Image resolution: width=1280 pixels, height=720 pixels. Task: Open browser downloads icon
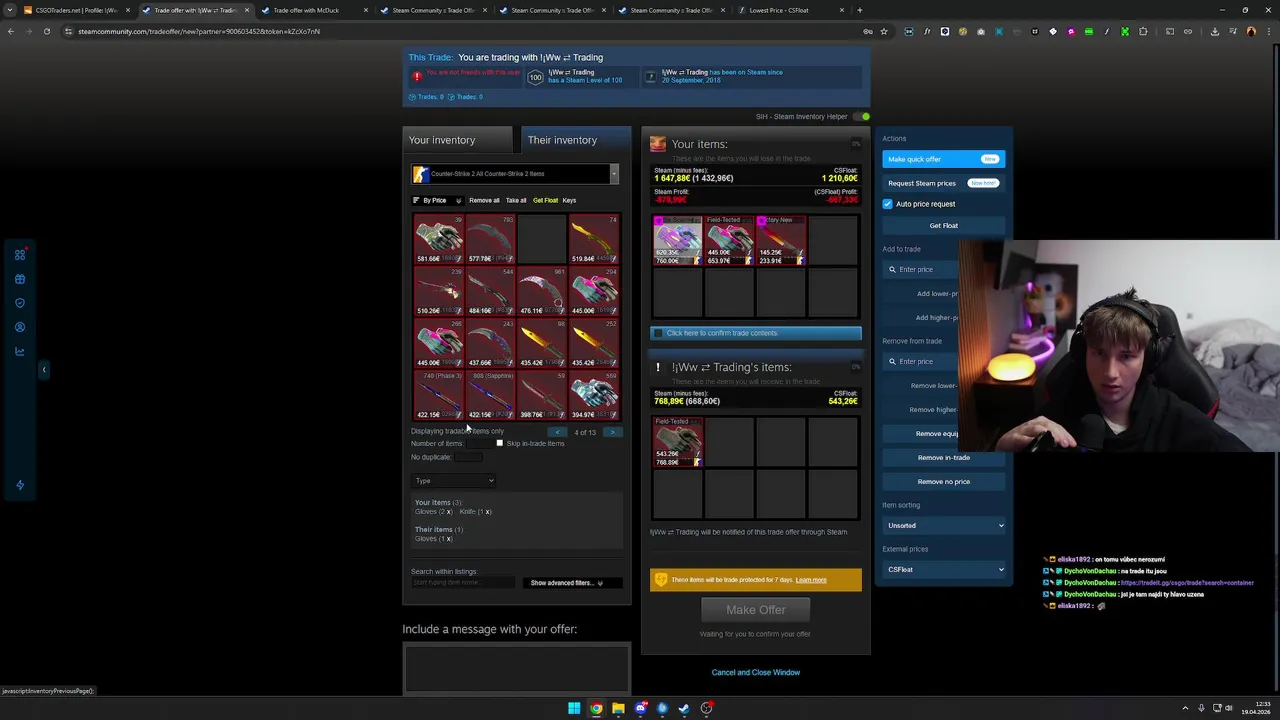pyautogui.click(x=1214, y=31)
